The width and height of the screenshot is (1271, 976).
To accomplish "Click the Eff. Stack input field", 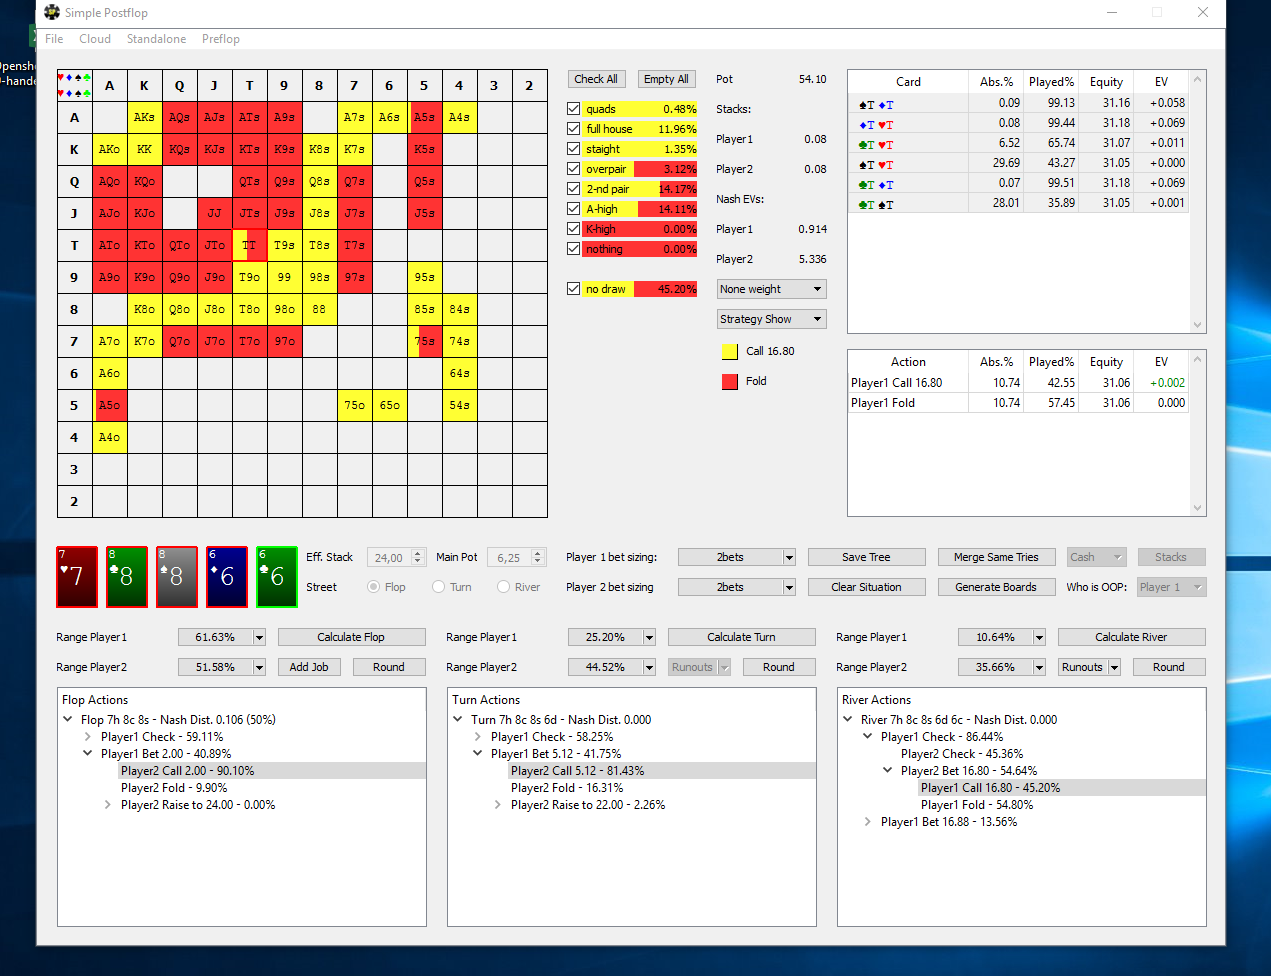I will pos(389,558).
